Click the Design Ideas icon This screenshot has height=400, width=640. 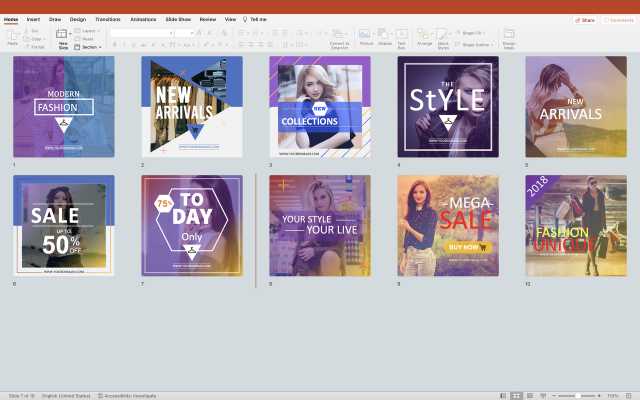click(x=509, y=36)
